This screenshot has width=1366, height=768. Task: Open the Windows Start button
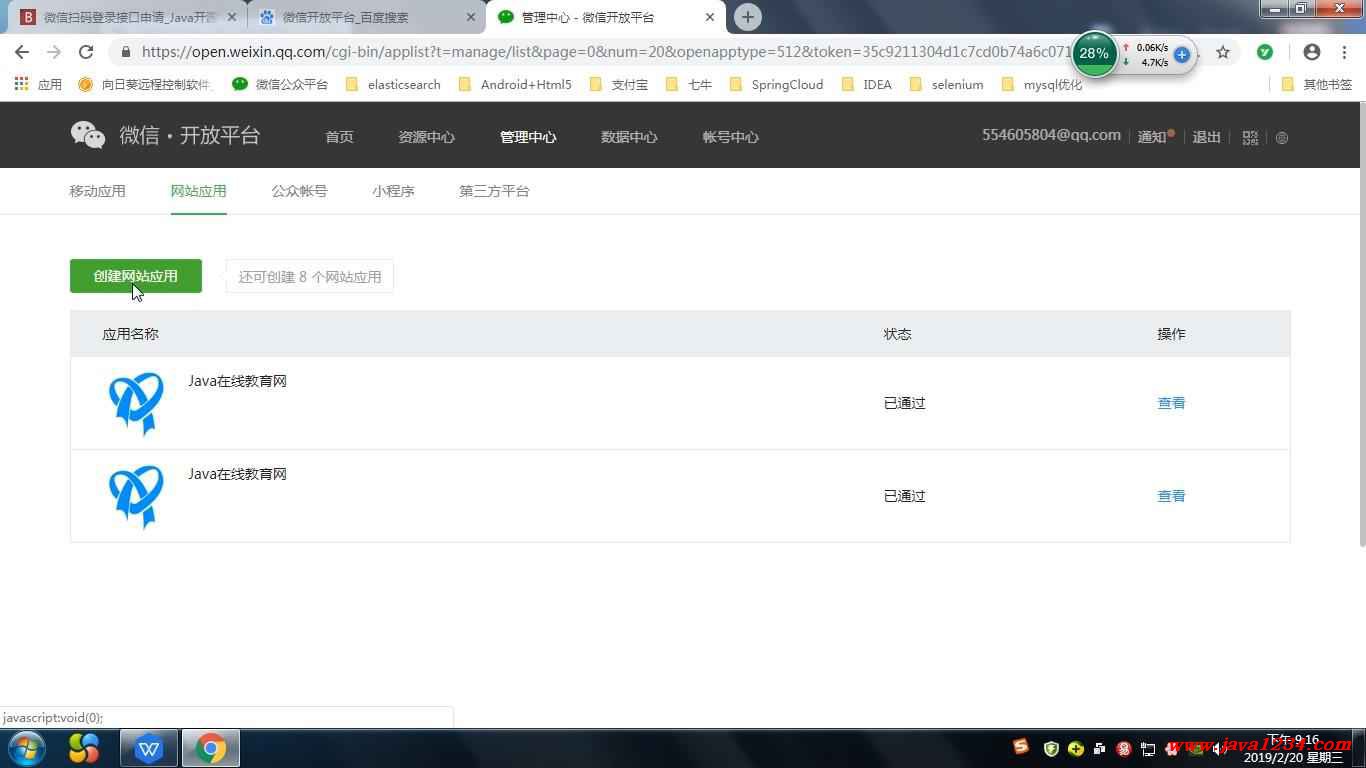pyautogui.click(x=26, y=748)
